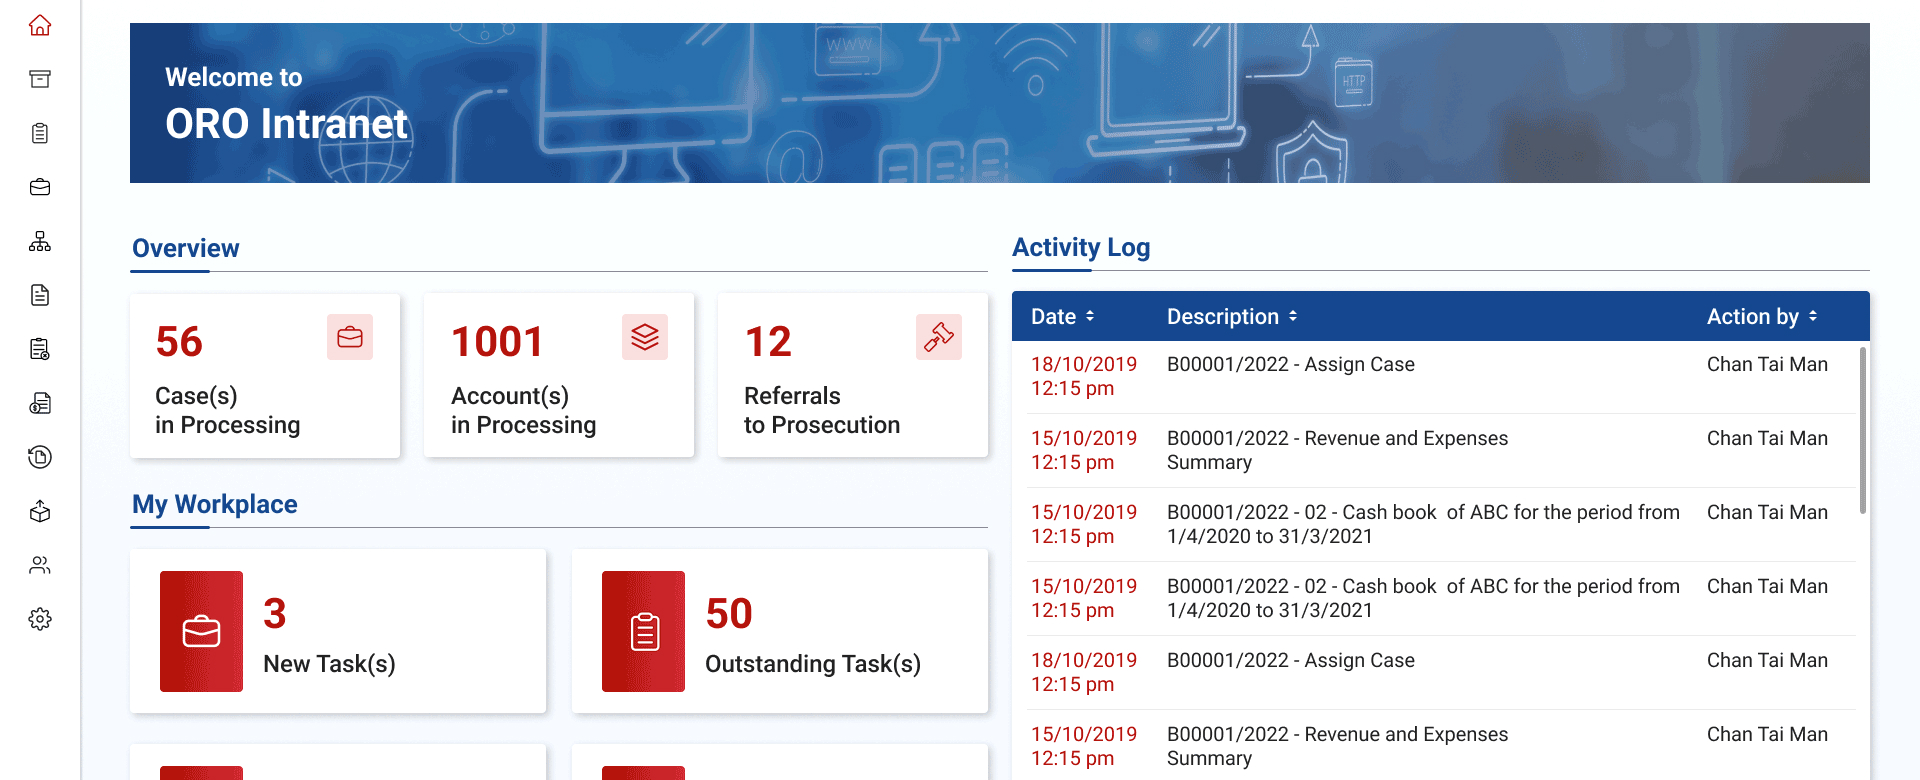Viewport: 1920px width, 780px height.
Task: Select the organization hierarchy sidebar icon
Action: point(40,241)
